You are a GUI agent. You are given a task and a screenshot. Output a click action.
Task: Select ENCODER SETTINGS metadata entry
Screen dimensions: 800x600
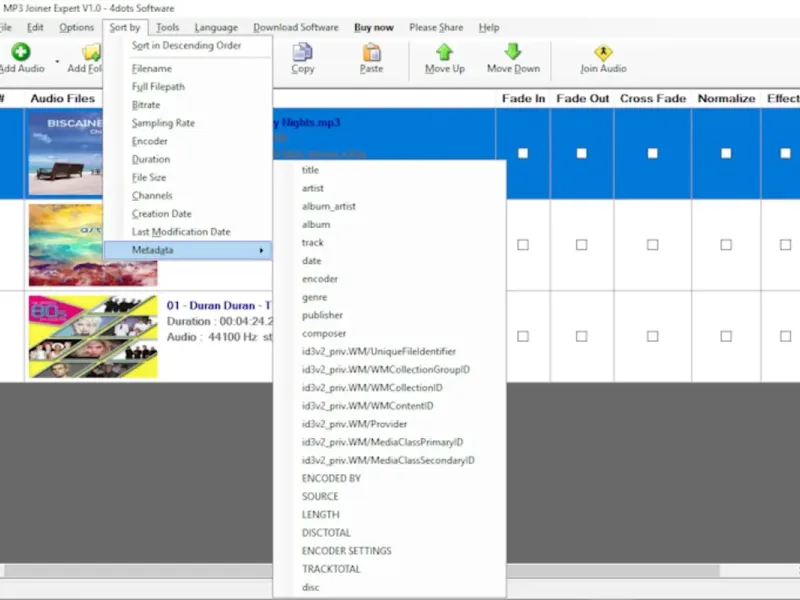click(389, 551)
